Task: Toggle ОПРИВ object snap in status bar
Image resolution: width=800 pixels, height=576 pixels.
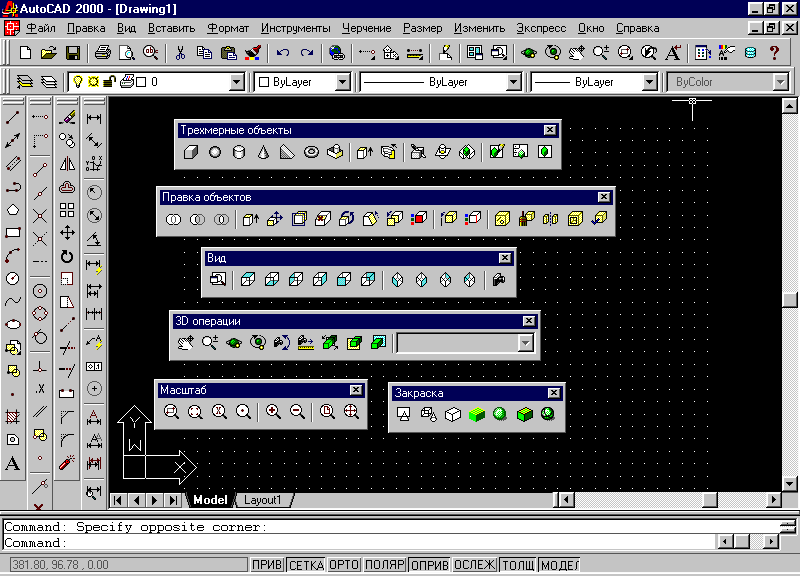Action: point(430,565)
